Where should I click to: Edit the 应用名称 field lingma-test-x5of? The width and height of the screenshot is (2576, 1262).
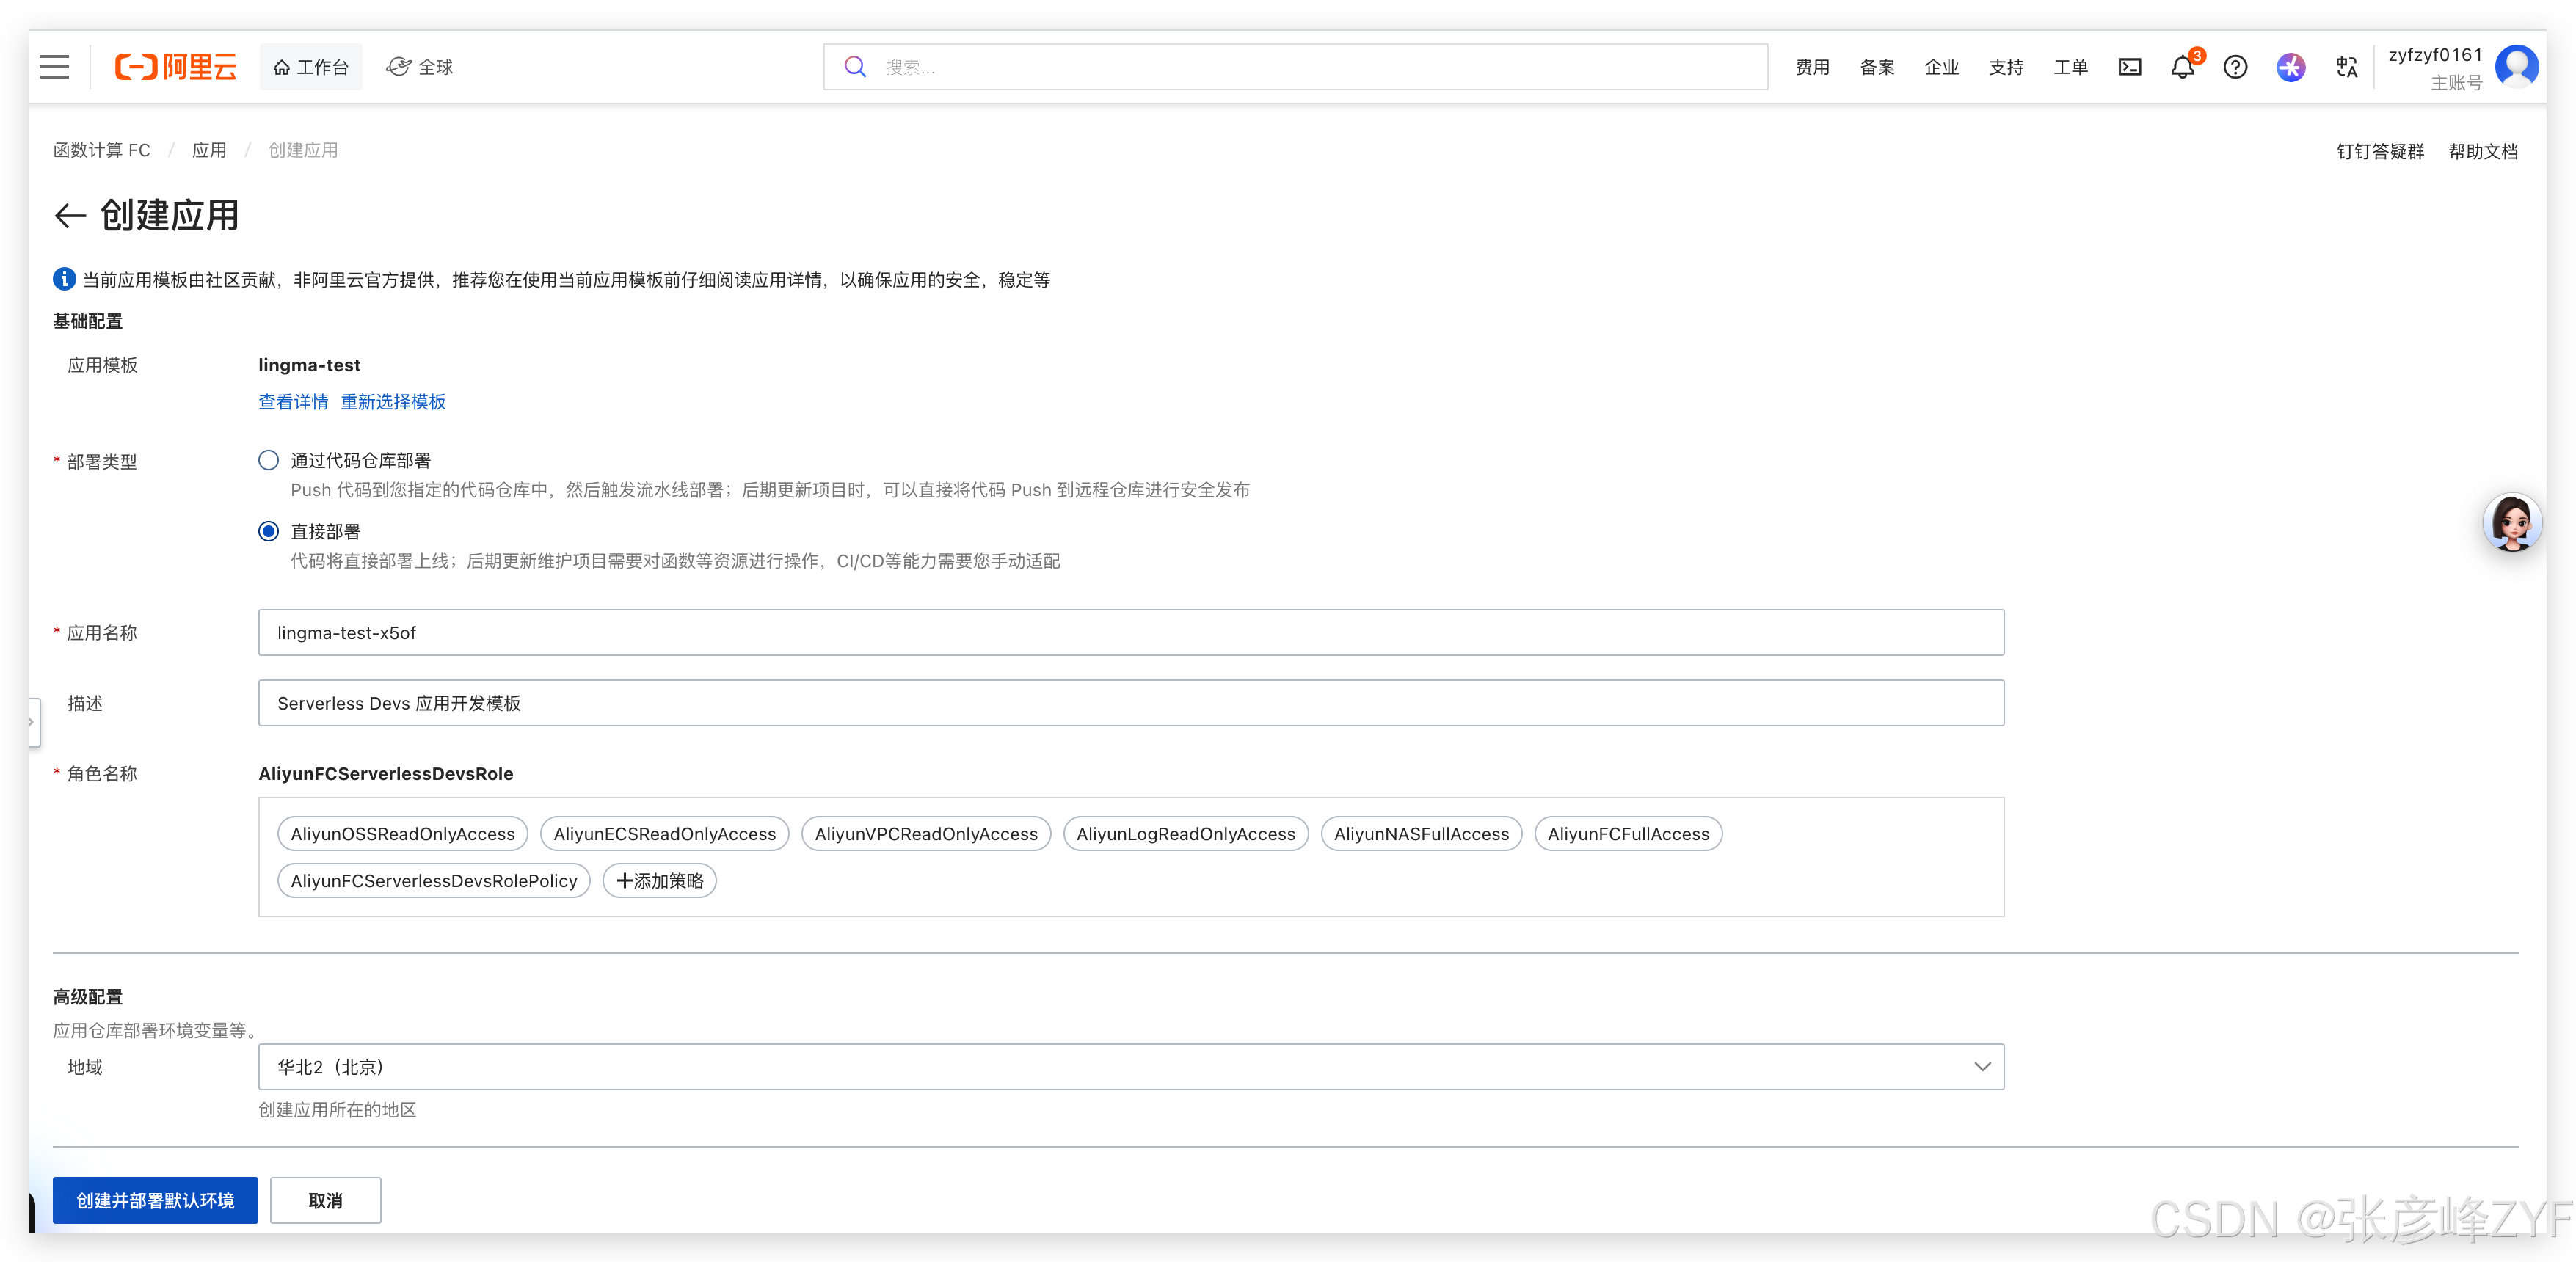tap(1131, 633)
